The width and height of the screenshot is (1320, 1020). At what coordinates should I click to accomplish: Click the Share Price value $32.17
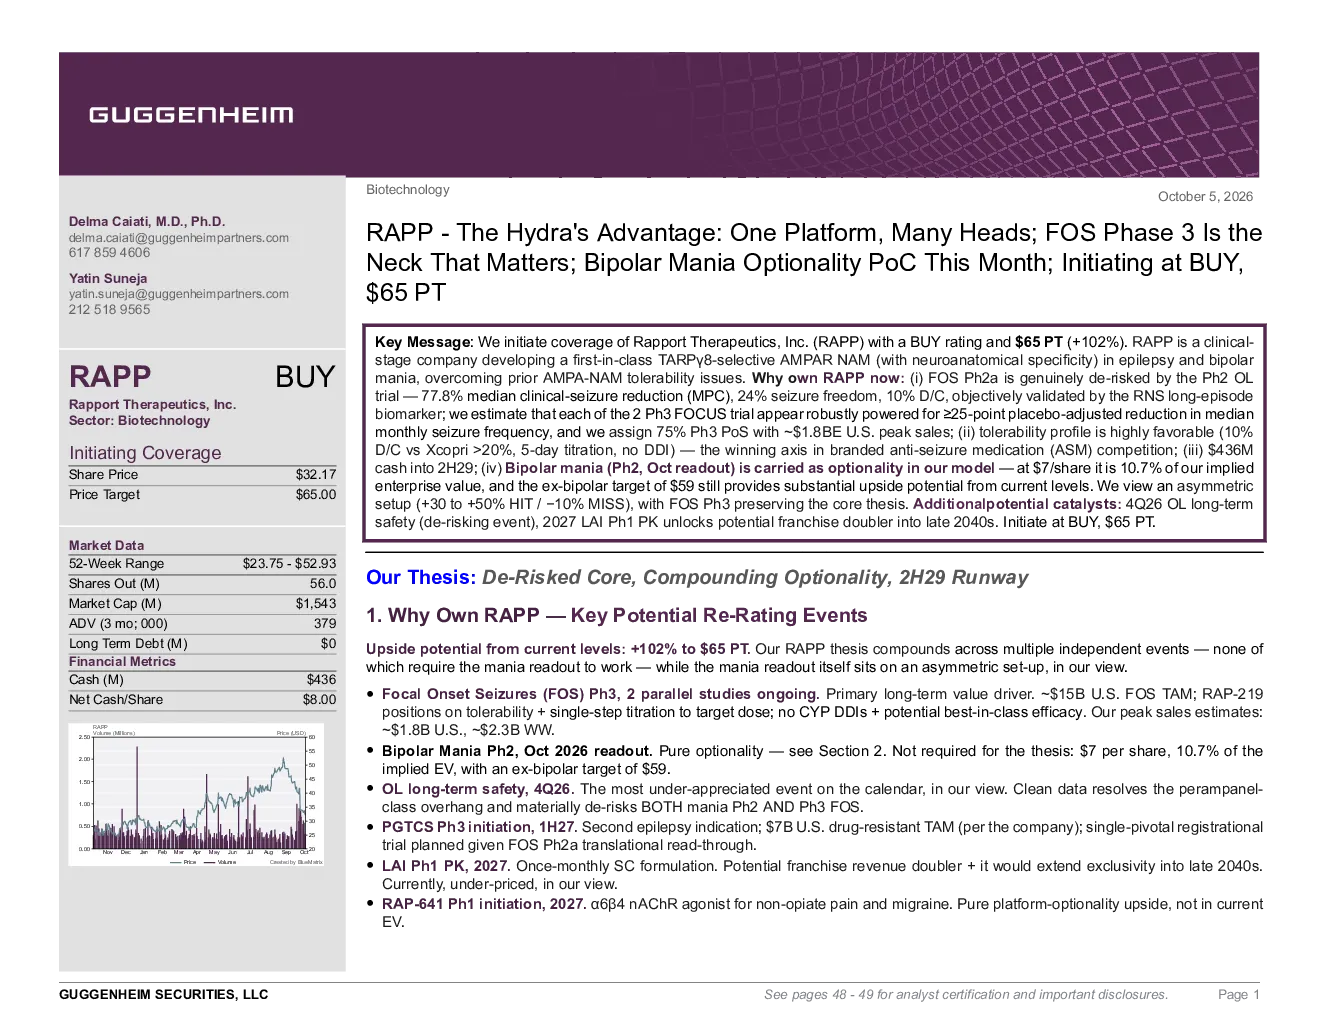coord(316,475)
